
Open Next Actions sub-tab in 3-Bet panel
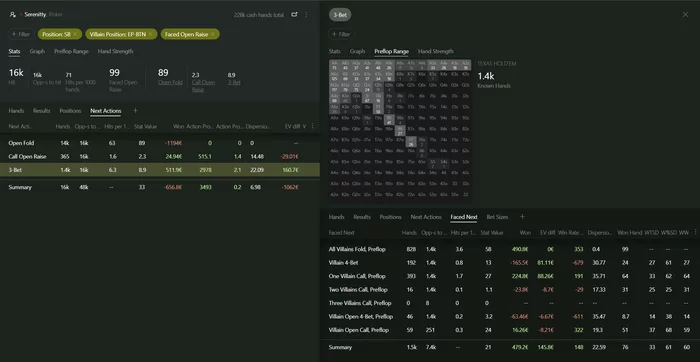[426, 217]
